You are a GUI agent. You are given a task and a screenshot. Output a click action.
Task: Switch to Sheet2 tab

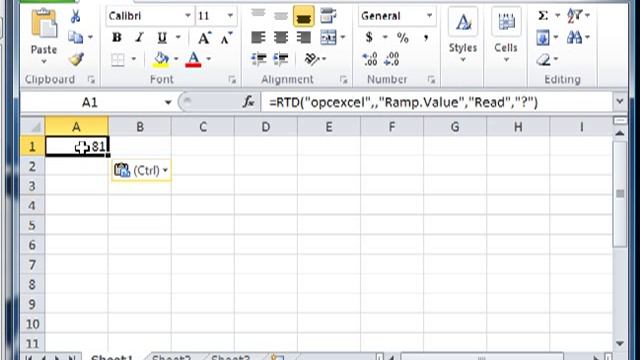[171, 358]
